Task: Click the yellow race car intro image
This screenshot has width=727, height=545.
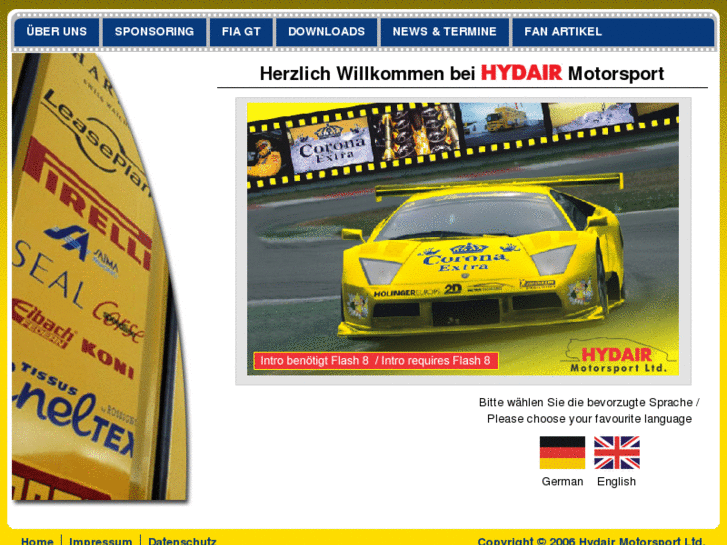Action: pos(463,239)
